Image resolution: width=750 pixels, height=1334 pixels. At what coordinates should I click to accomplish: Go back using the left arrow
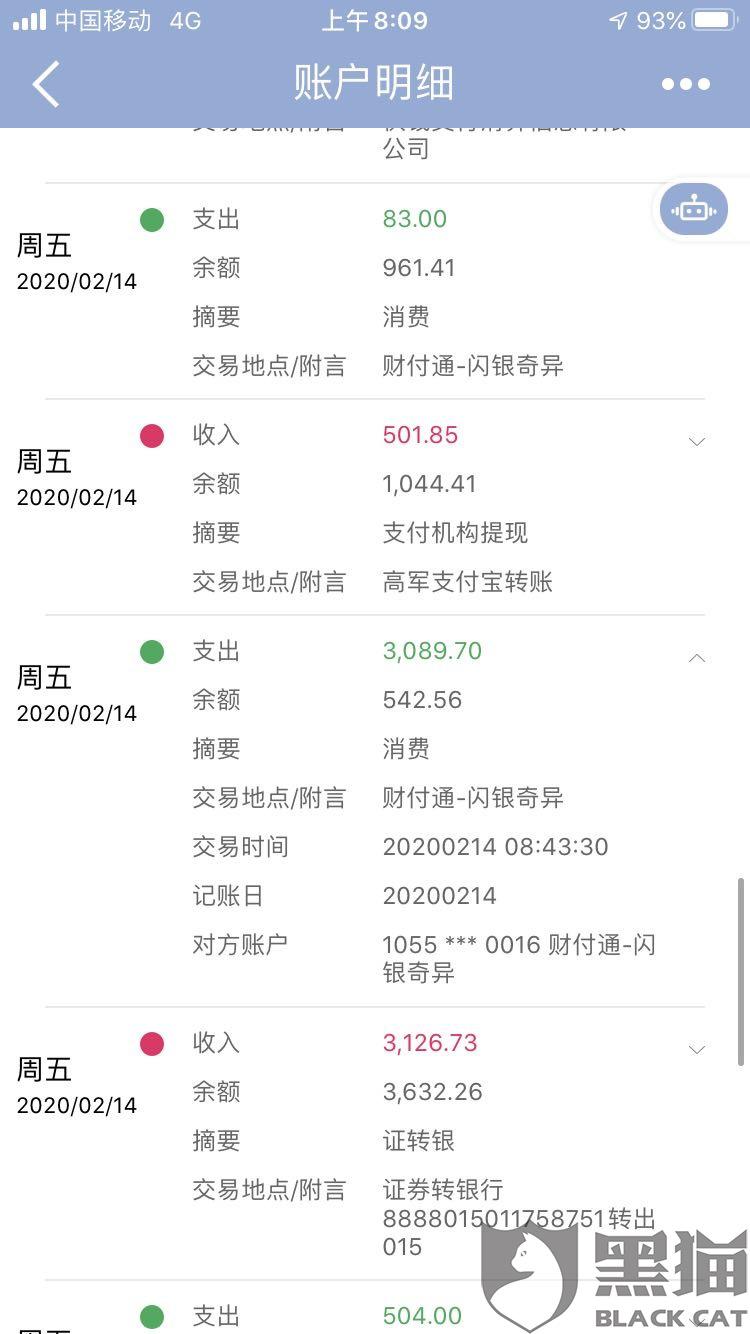click(46, 83)
